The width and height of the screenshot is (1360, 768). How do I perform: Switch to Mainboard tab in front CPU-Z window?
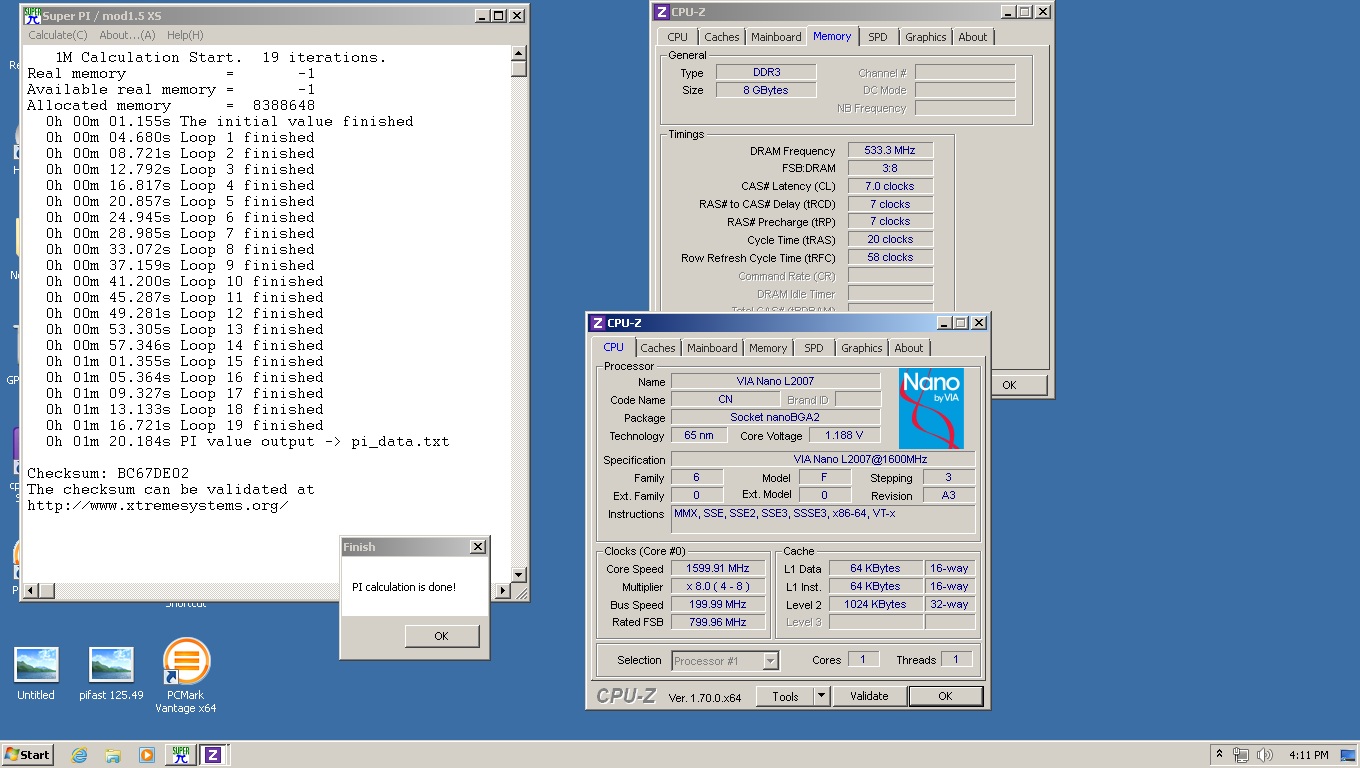coord(712,348)
